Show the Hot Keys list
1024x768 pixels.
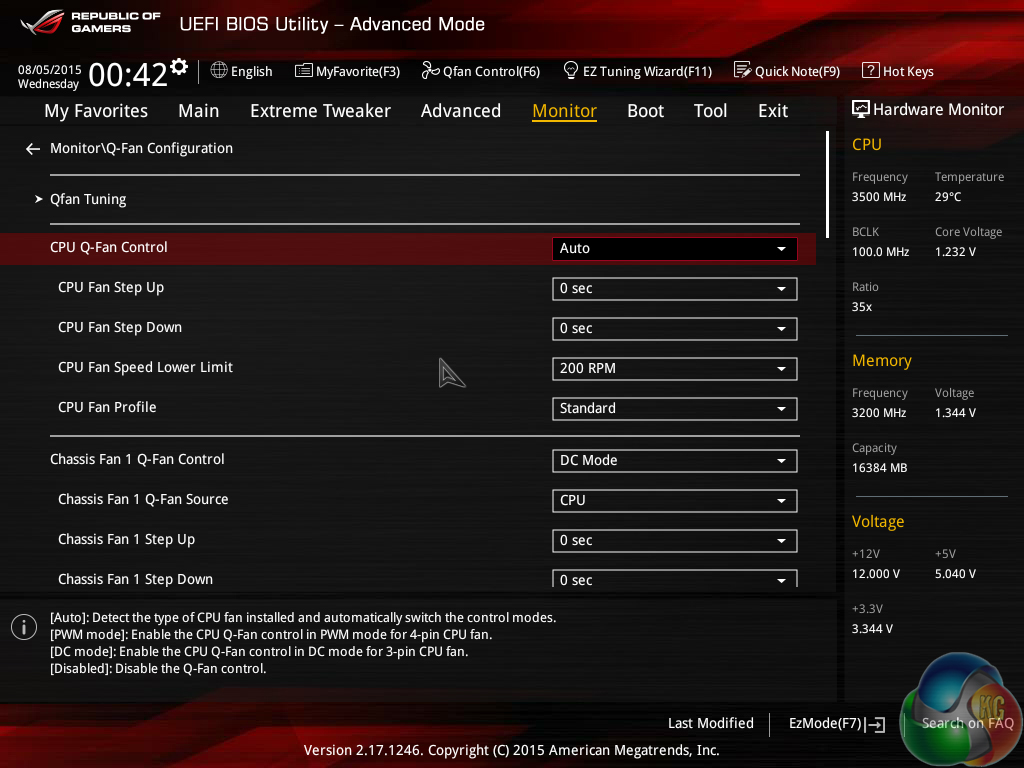click(898, 71)
